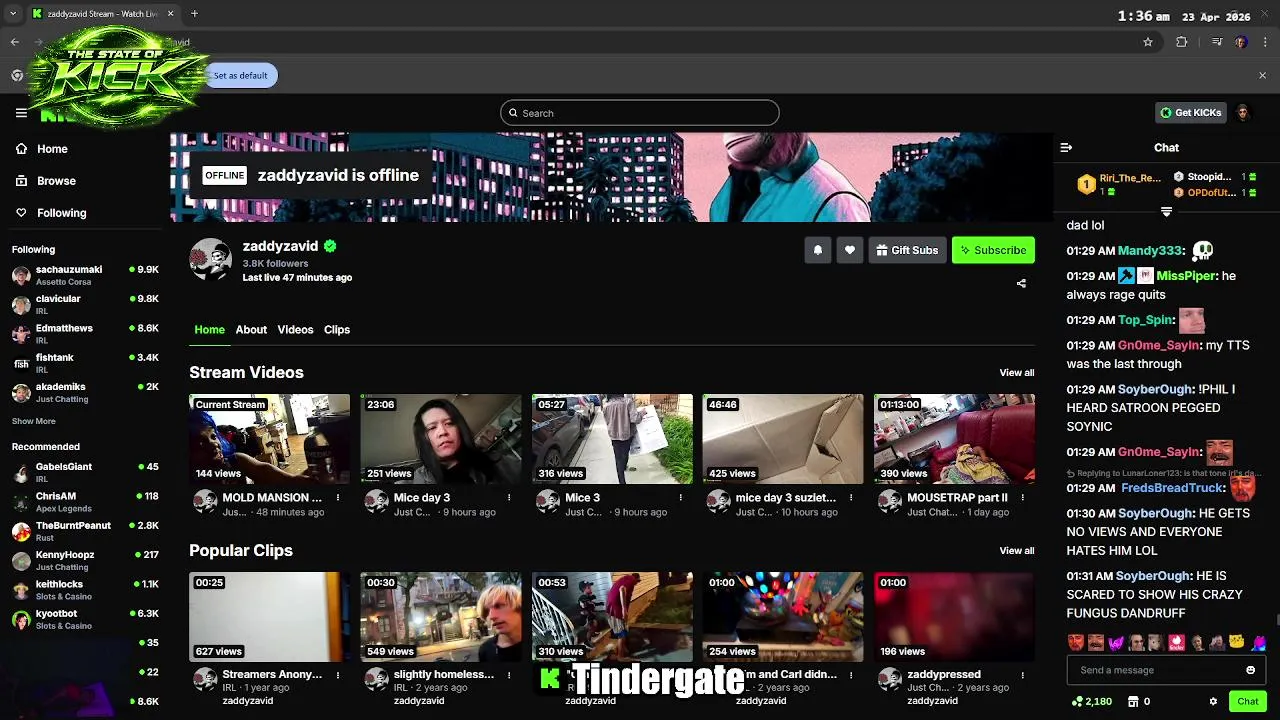
Task: Open sachauzumaki followed channel
Action: [85, 275]
